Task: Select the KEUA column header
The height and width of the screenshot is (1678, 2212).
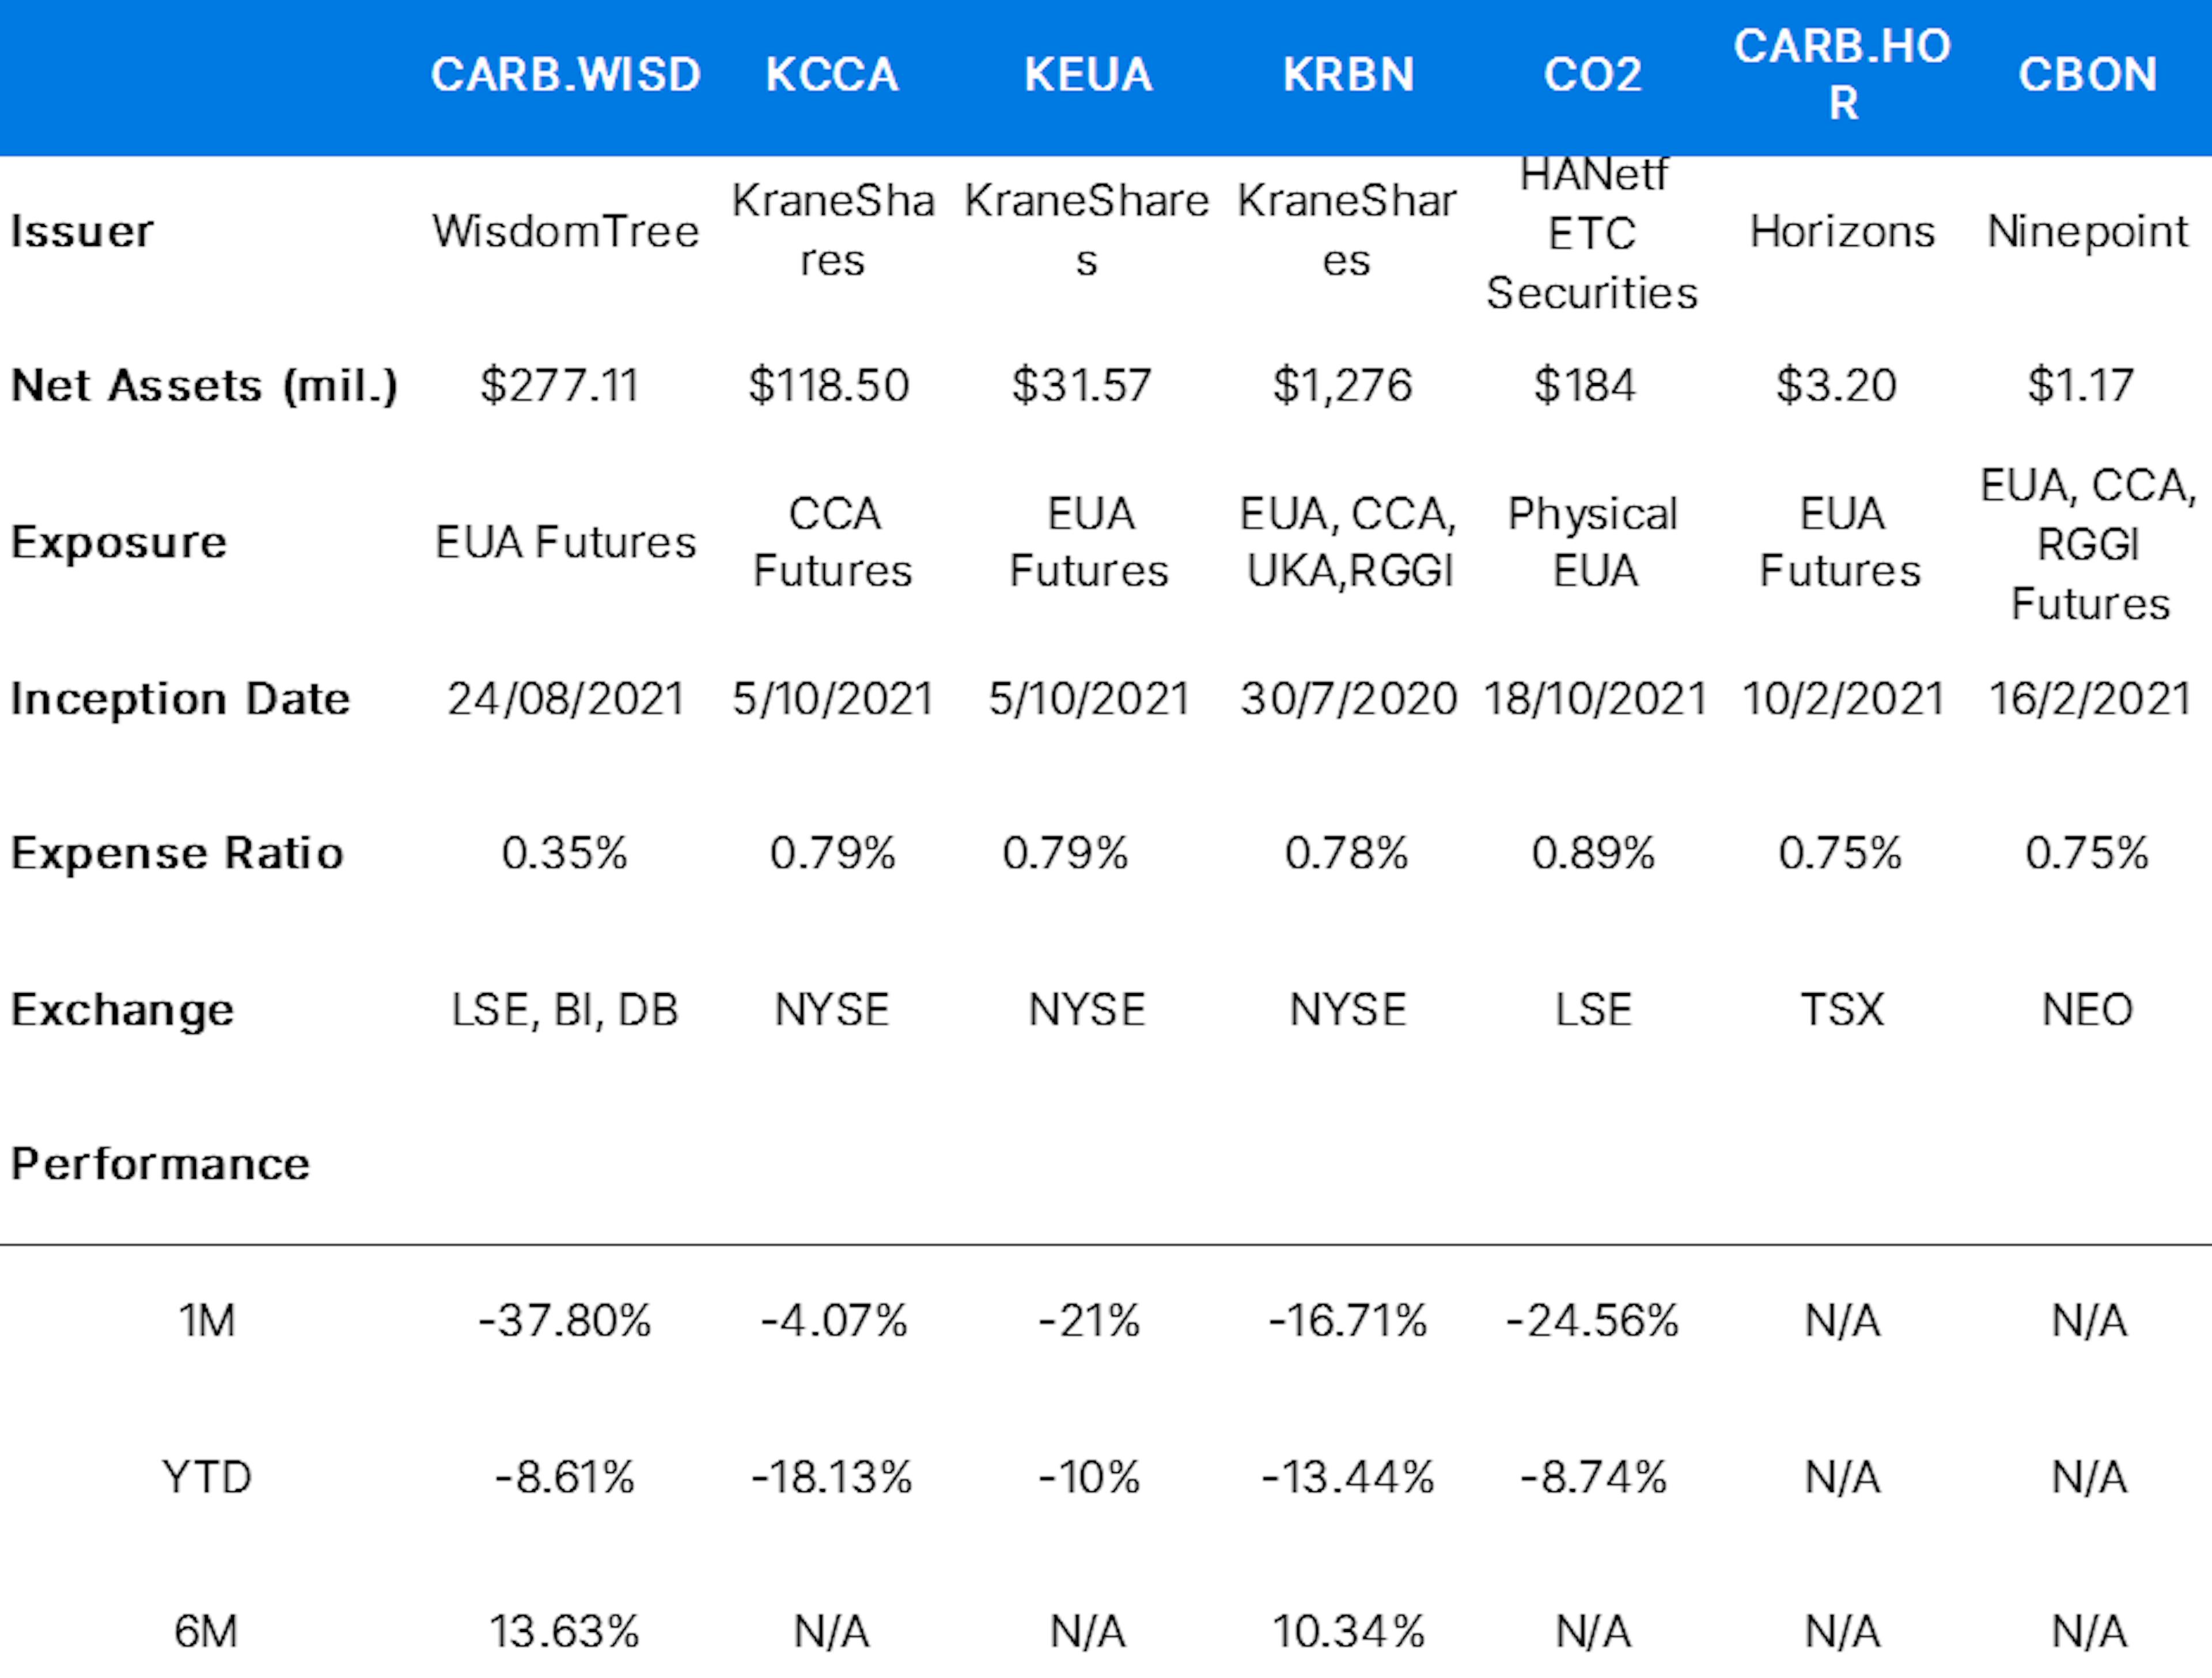Action: [x=1088, y=75]
